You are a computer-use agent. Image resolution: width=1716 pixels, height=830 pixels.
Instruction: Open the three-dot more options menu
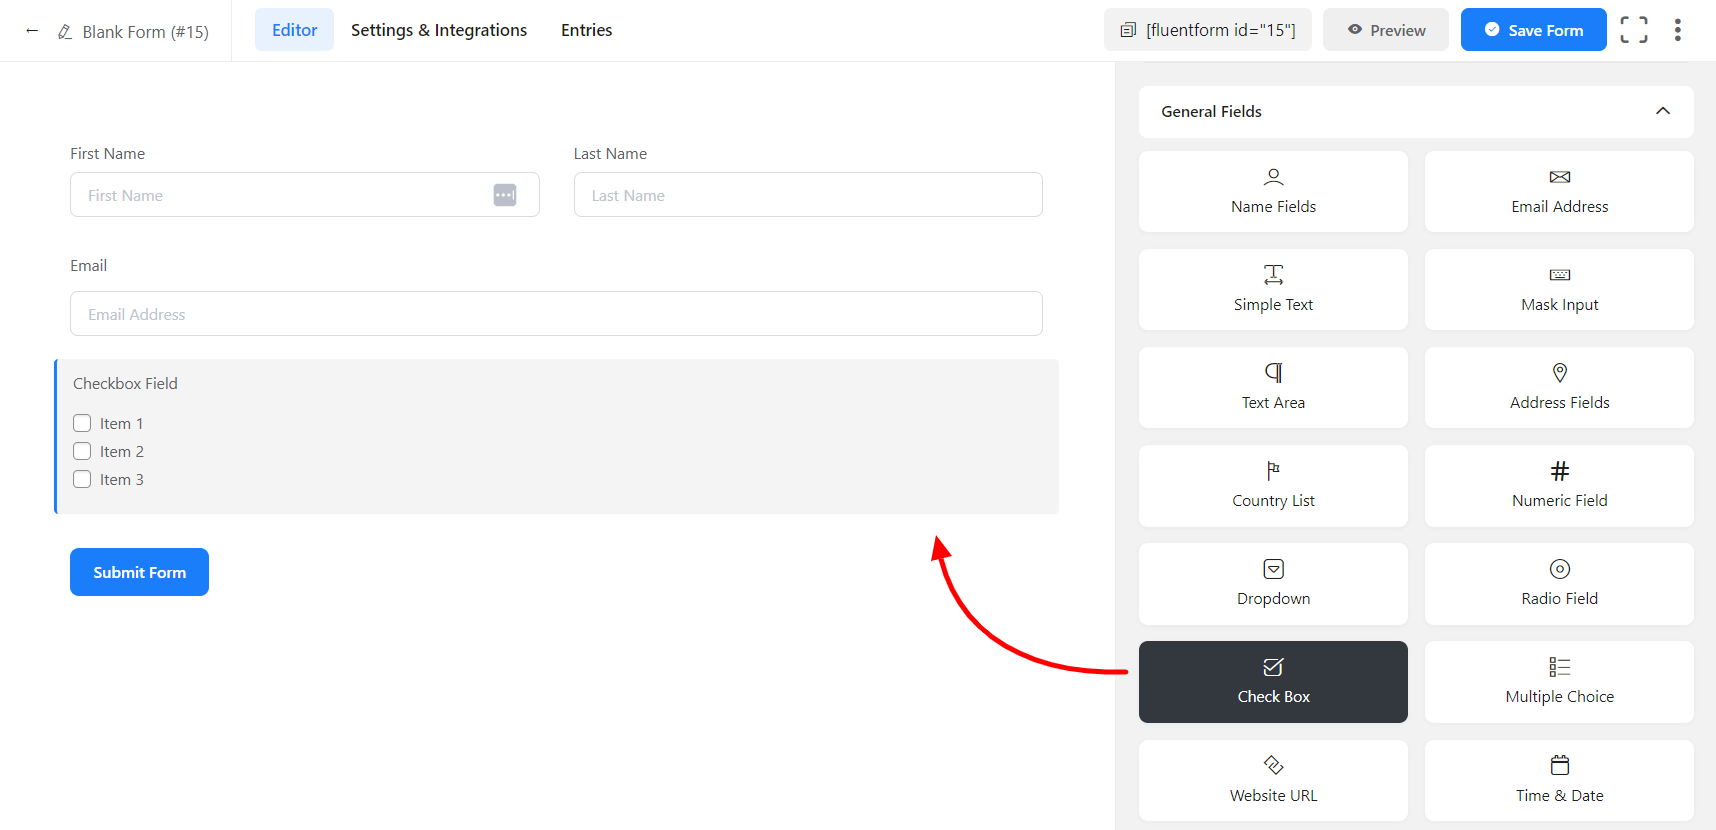1678,30
